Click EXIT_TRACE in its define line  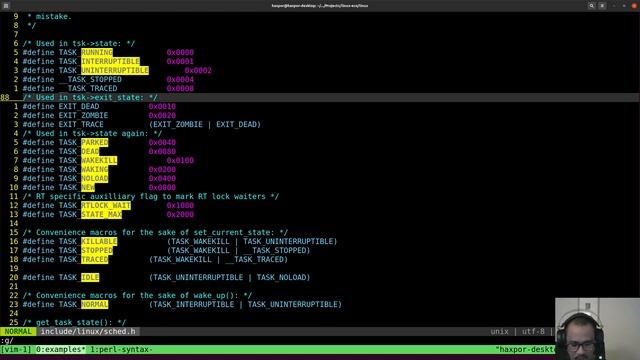pyautogui.click(x=81, y=124)
